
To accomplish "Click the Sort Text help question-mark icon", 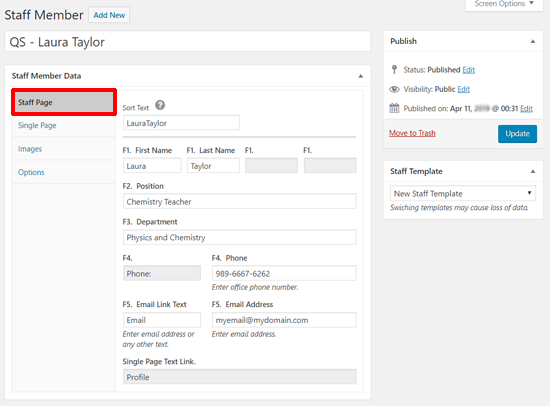I will pyautogui.click(x=160, y=105).
